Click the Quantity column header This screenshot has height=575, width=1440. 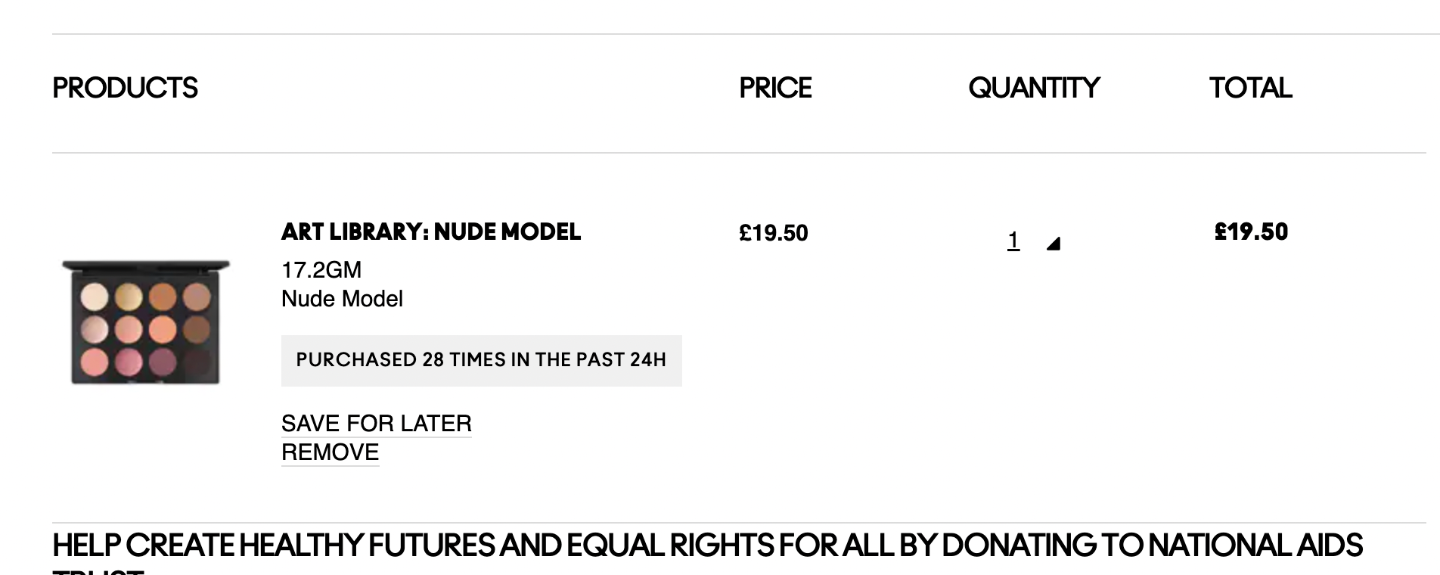coord(1034,88)
